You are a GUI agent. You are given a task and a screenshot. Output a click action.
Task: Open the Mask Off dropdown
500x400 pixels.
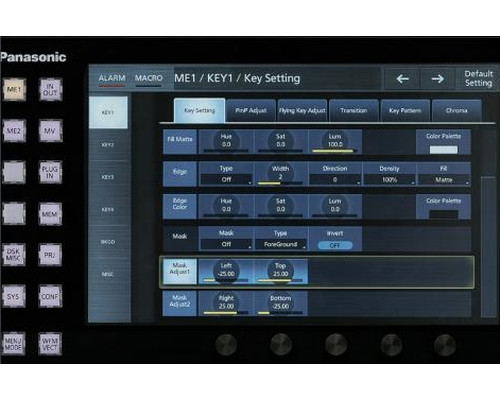pos(226,244)
